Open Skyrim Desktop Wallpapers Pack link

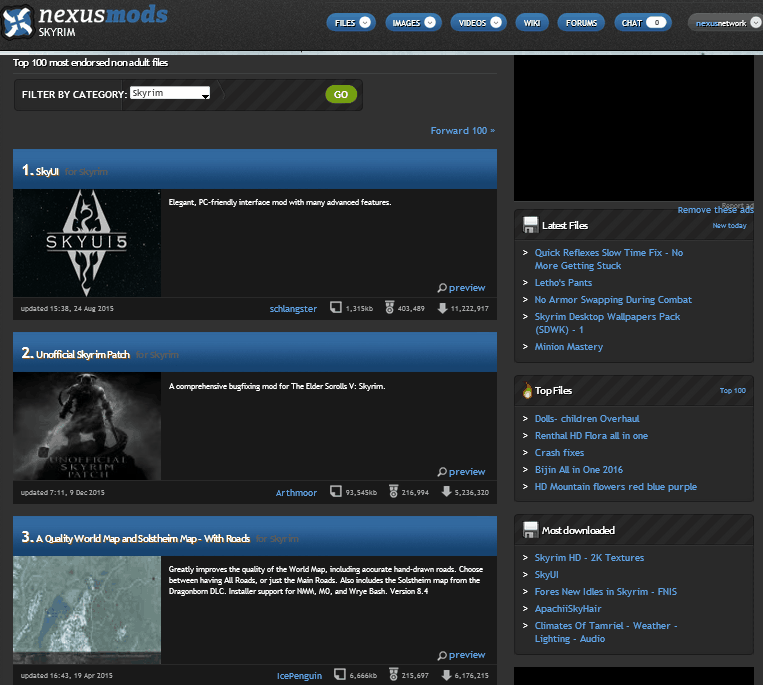pyautogui.click(x=607, y=323)
